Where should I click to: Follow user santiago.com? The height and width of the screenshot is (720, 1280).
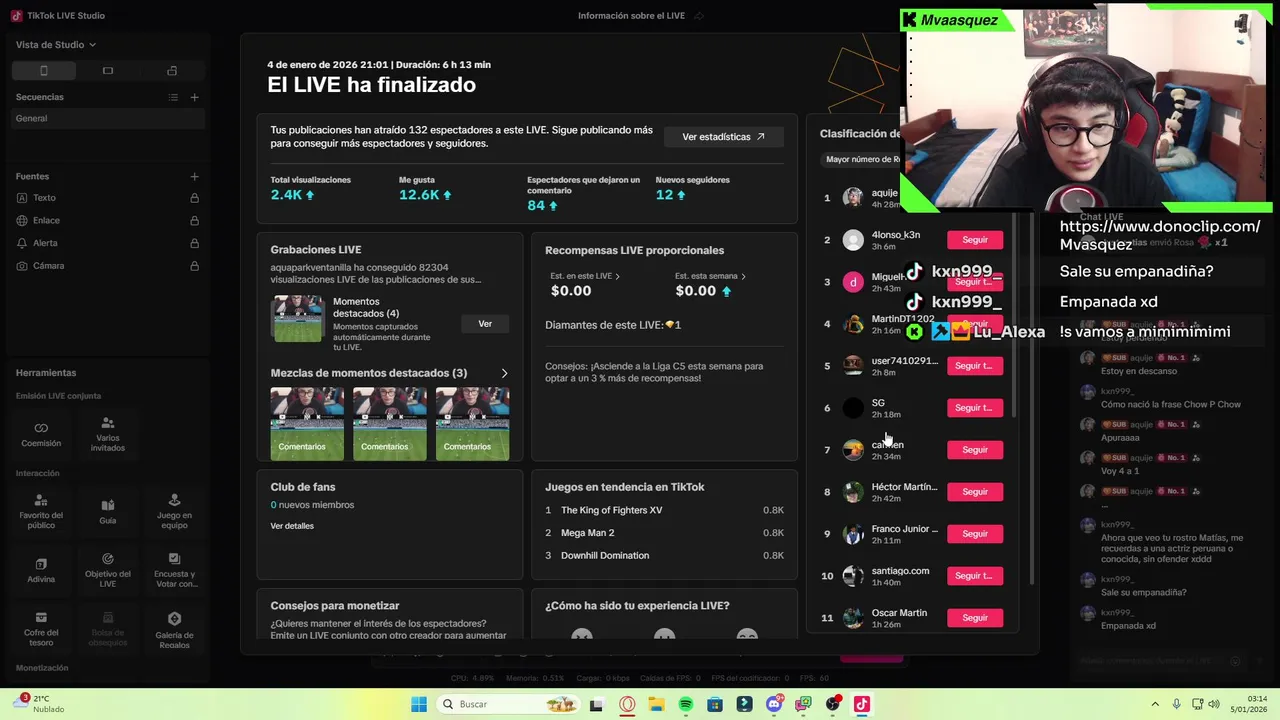coord(975,576)
